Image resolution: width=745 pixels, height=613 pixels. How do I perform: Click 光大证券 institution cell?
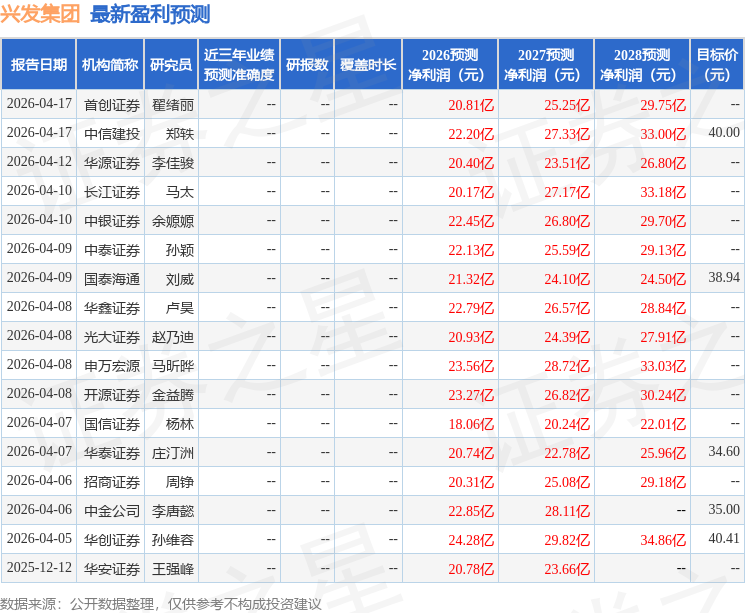coord(112,337)
